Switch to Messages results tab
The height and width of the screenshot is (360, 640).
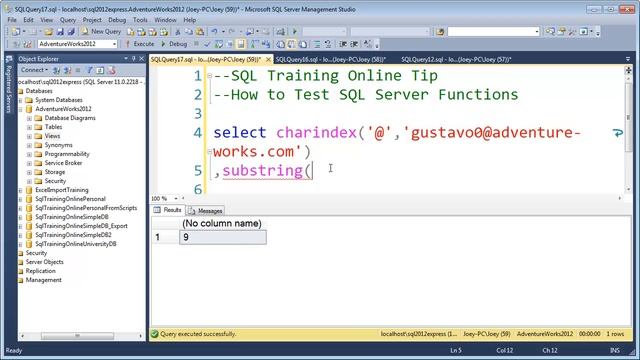(x=205, y=211)
